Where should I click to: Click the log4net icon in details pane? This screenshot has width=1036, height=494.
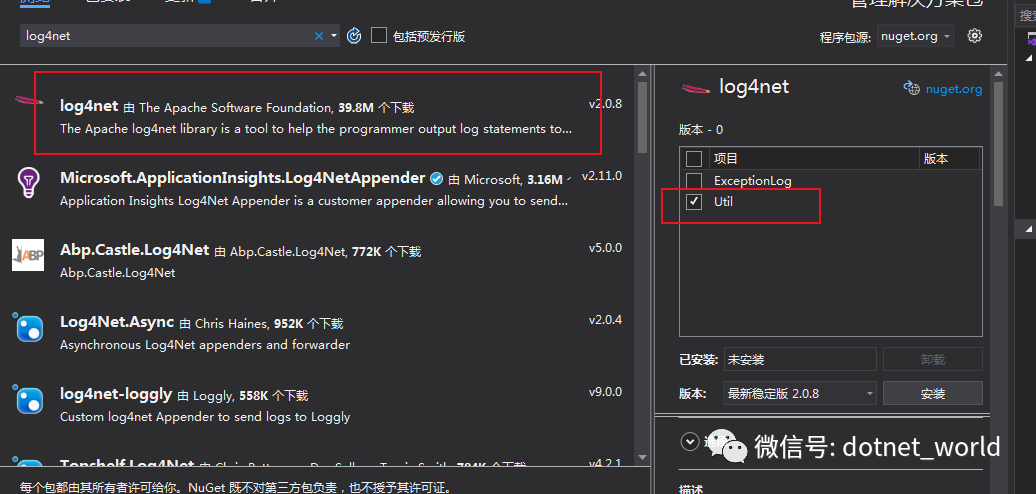[x=696, y=88]
